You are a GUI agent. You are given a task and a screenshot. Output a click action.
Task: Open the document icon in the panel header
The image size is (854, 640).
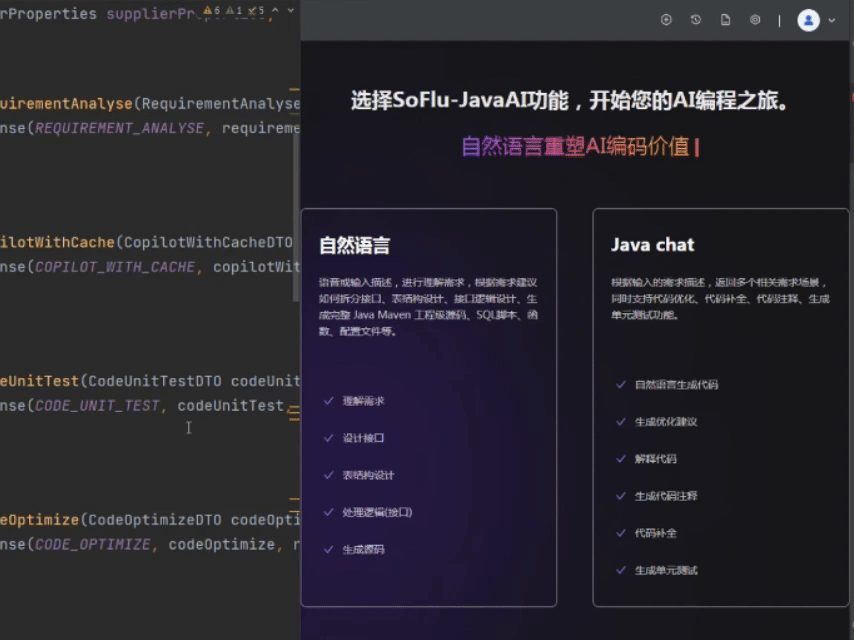pyautogui.click(x=726, y=19)
